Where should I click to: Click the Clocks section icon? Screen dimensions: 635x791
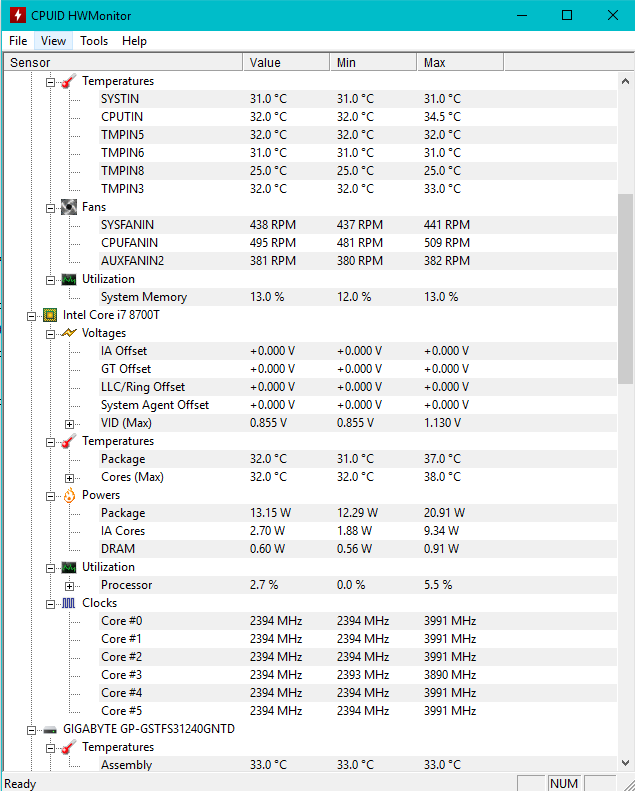[x=69, y=603]
